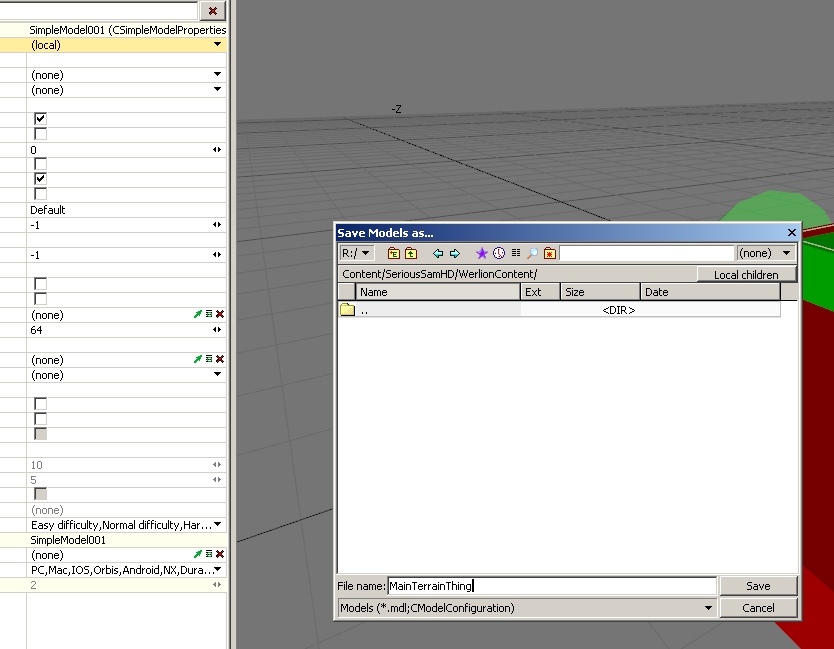This screenshot has height=649, width=834.
Task: Click into the File name field
Action: (x=552, y=586)
